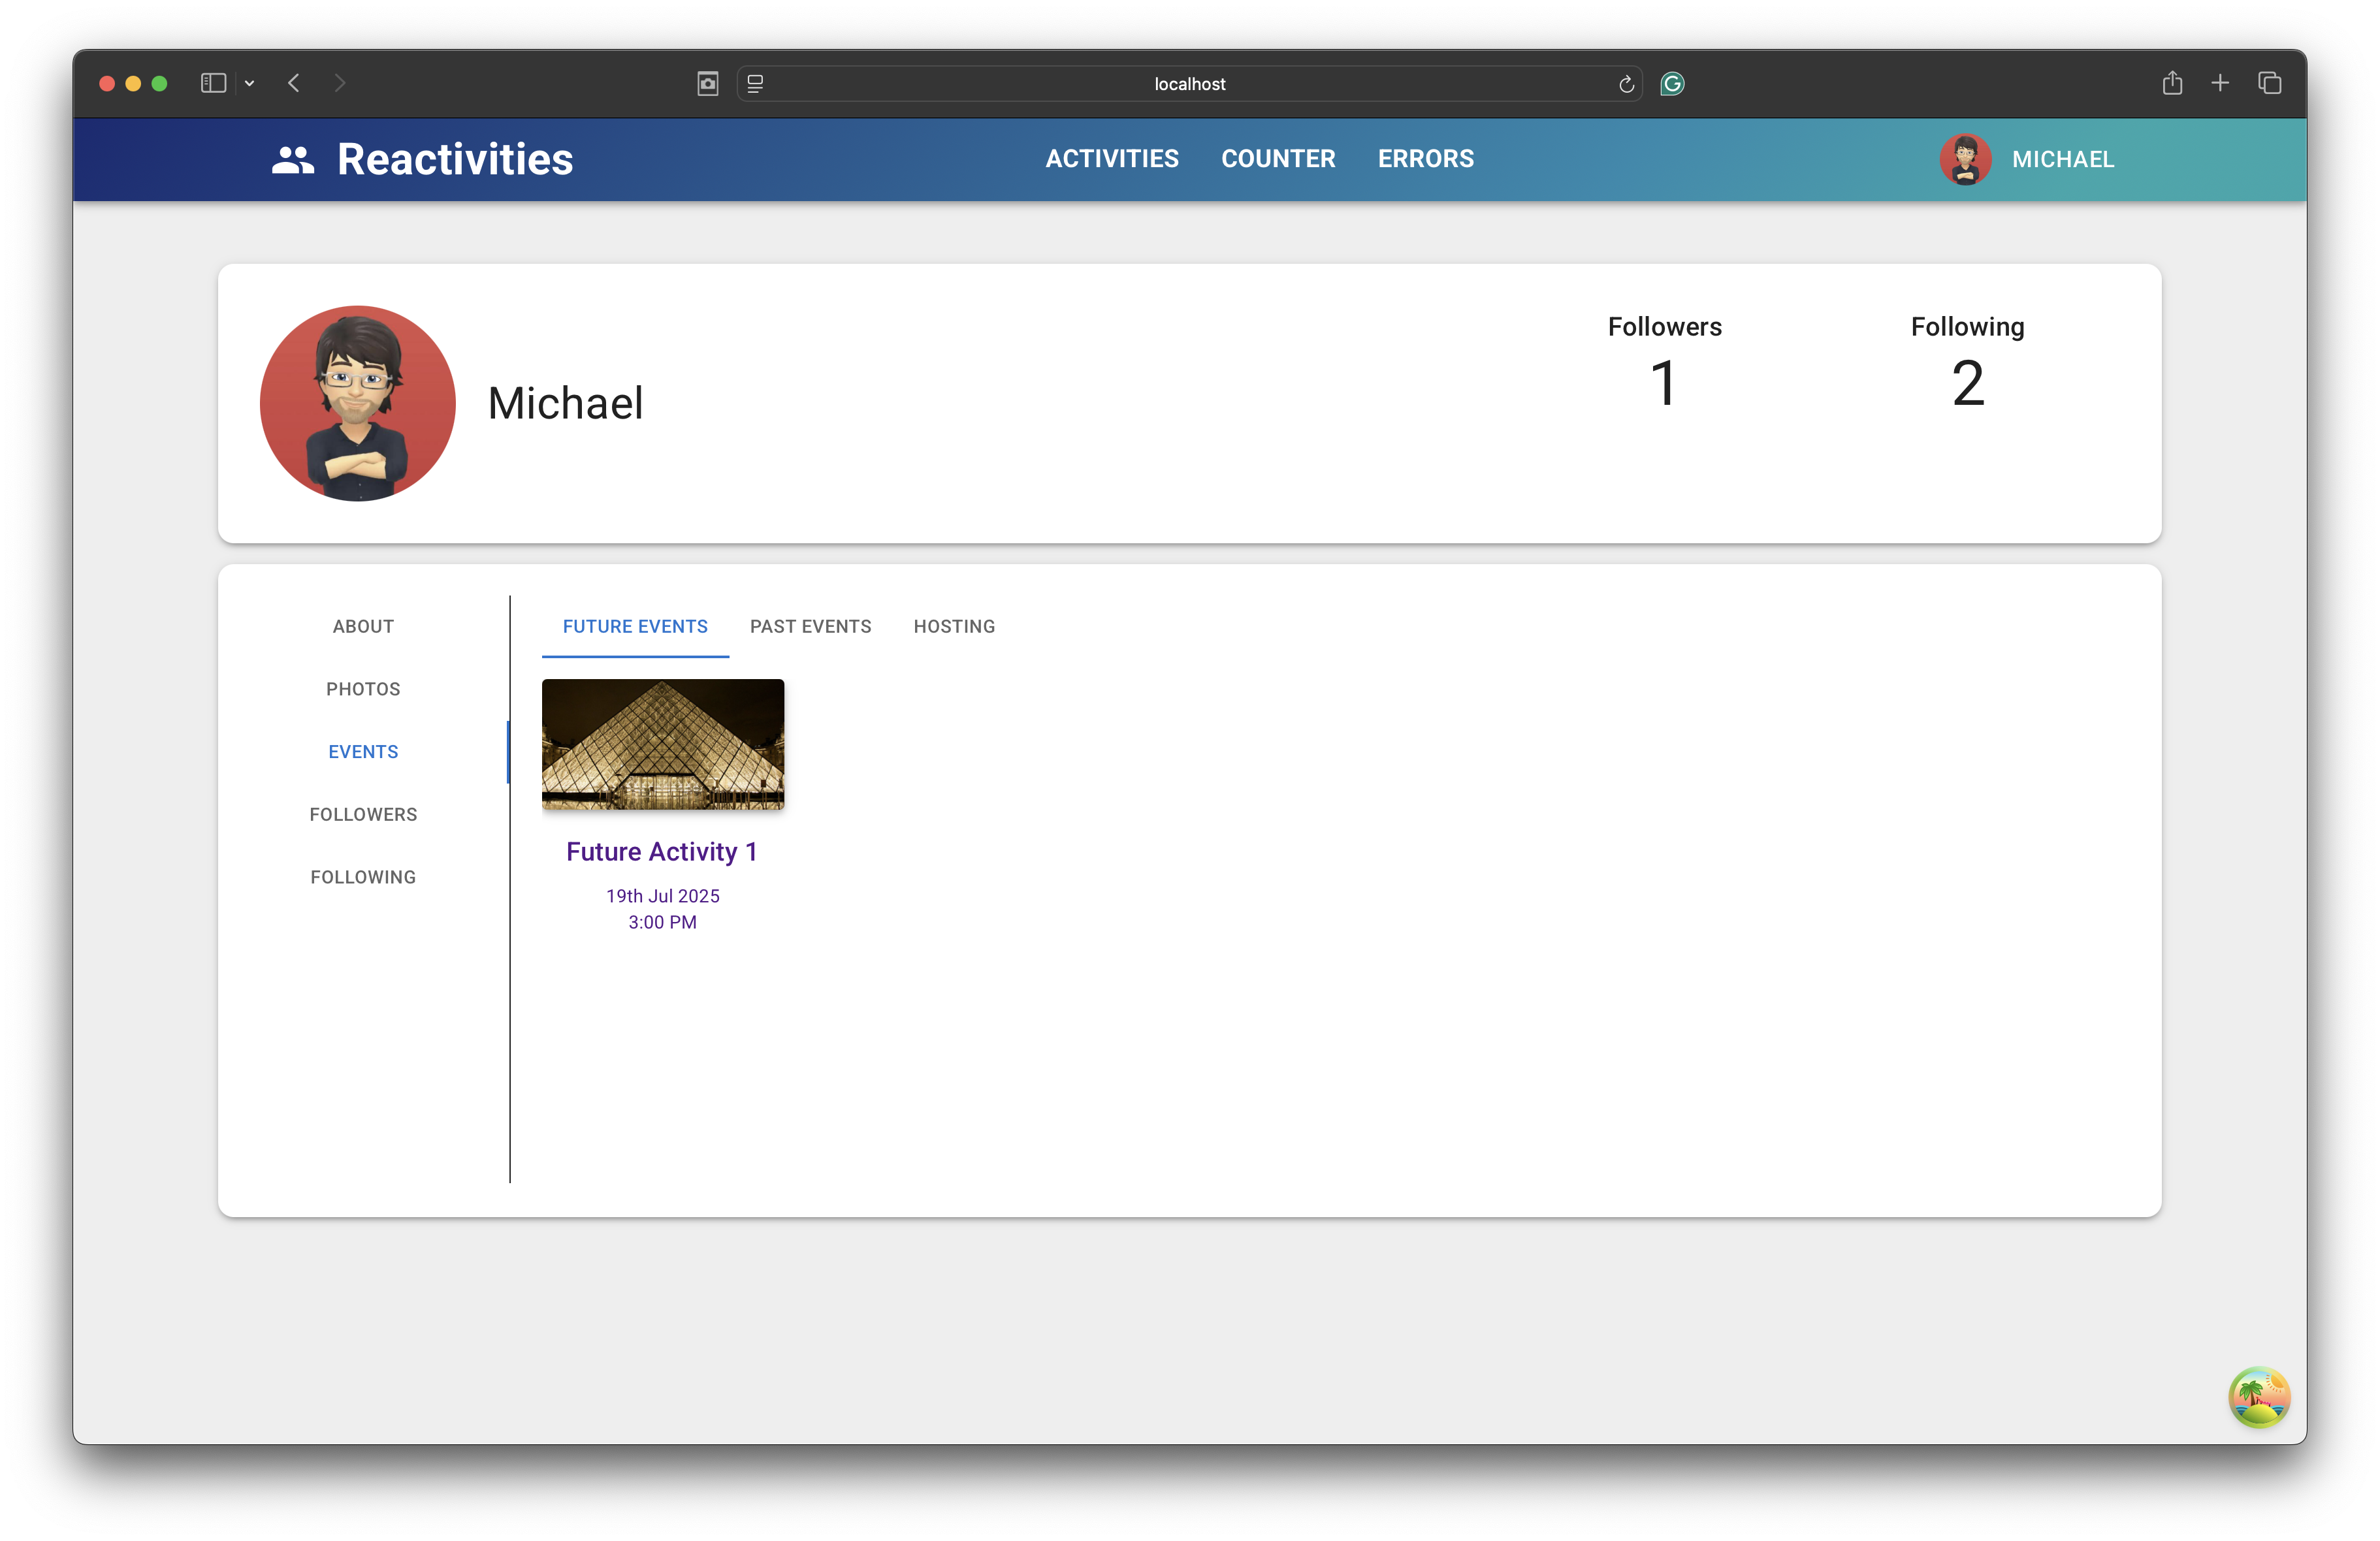2380x1541 pixels.
Task: Select the Followers profile tab
Action: [363, 815]
